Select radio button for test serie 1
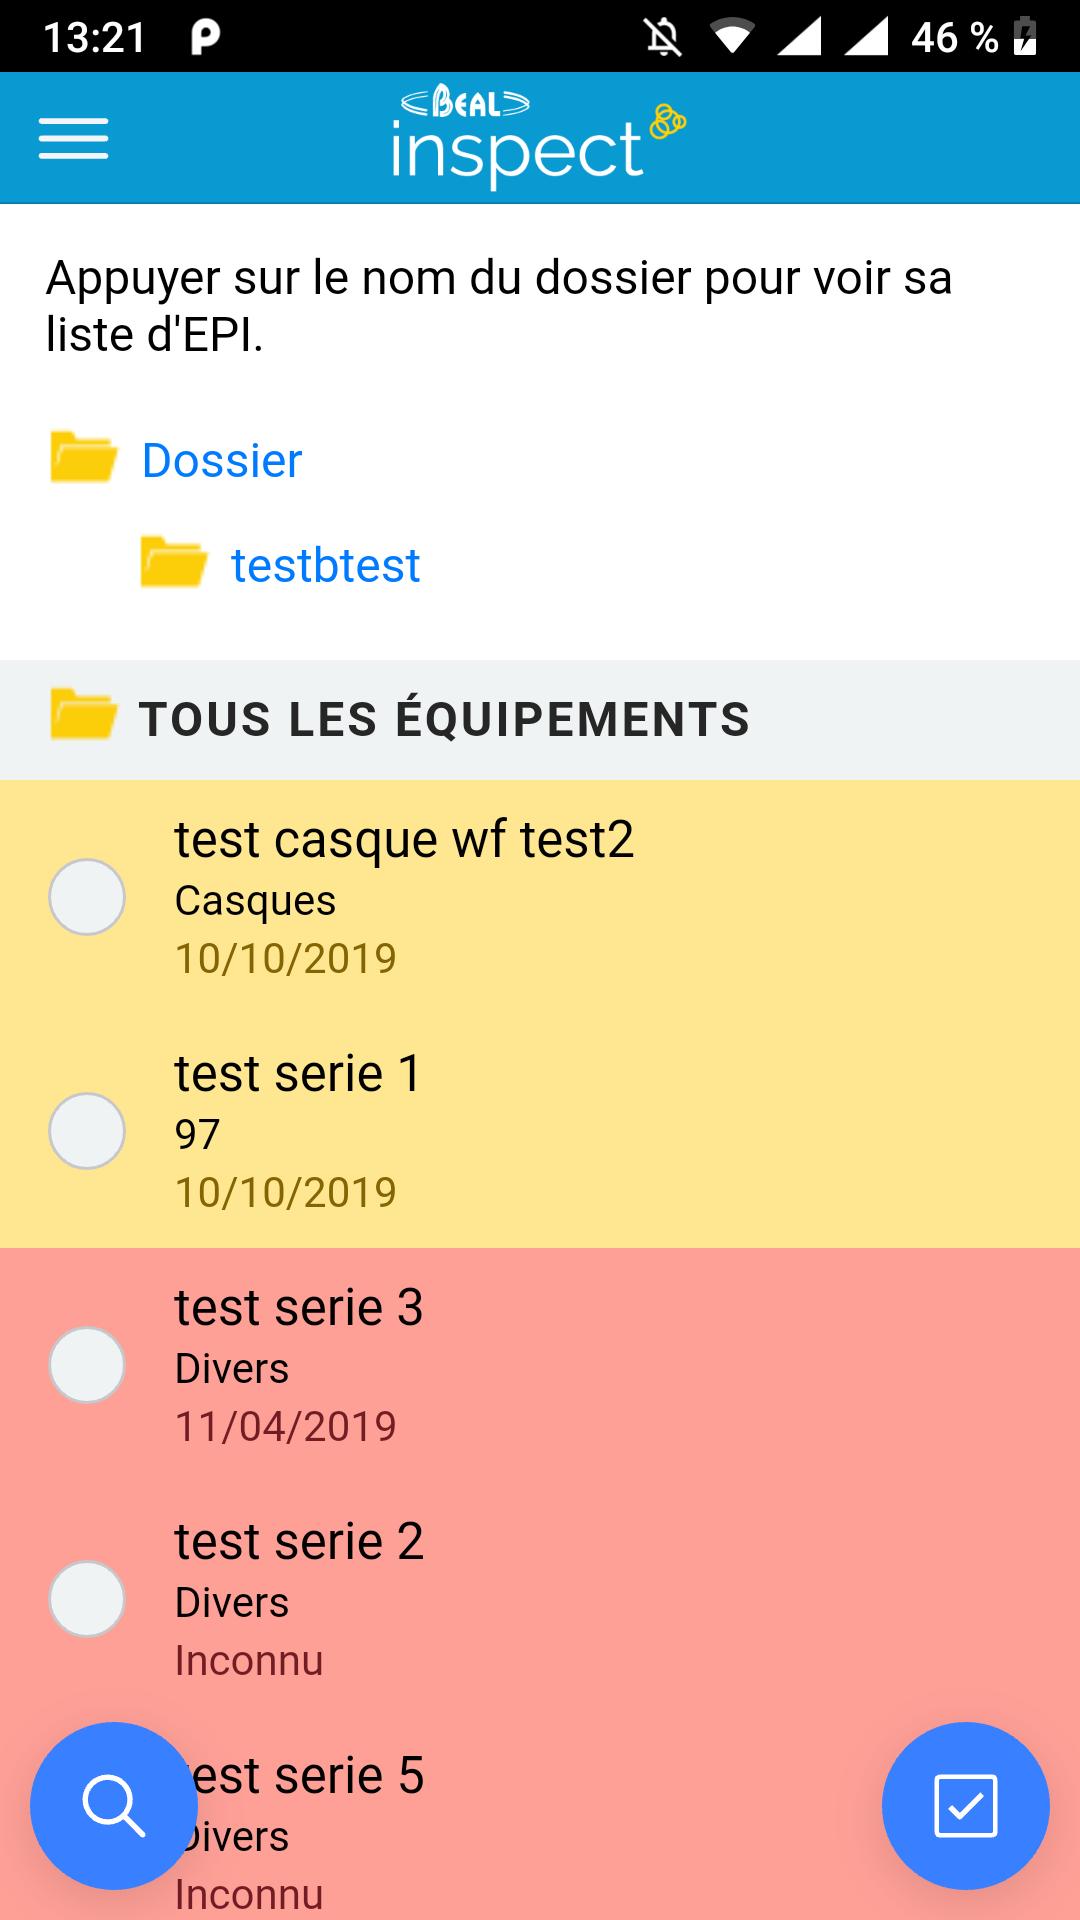Viewport: 1080px width, 1920px height. coord(87,1131)
